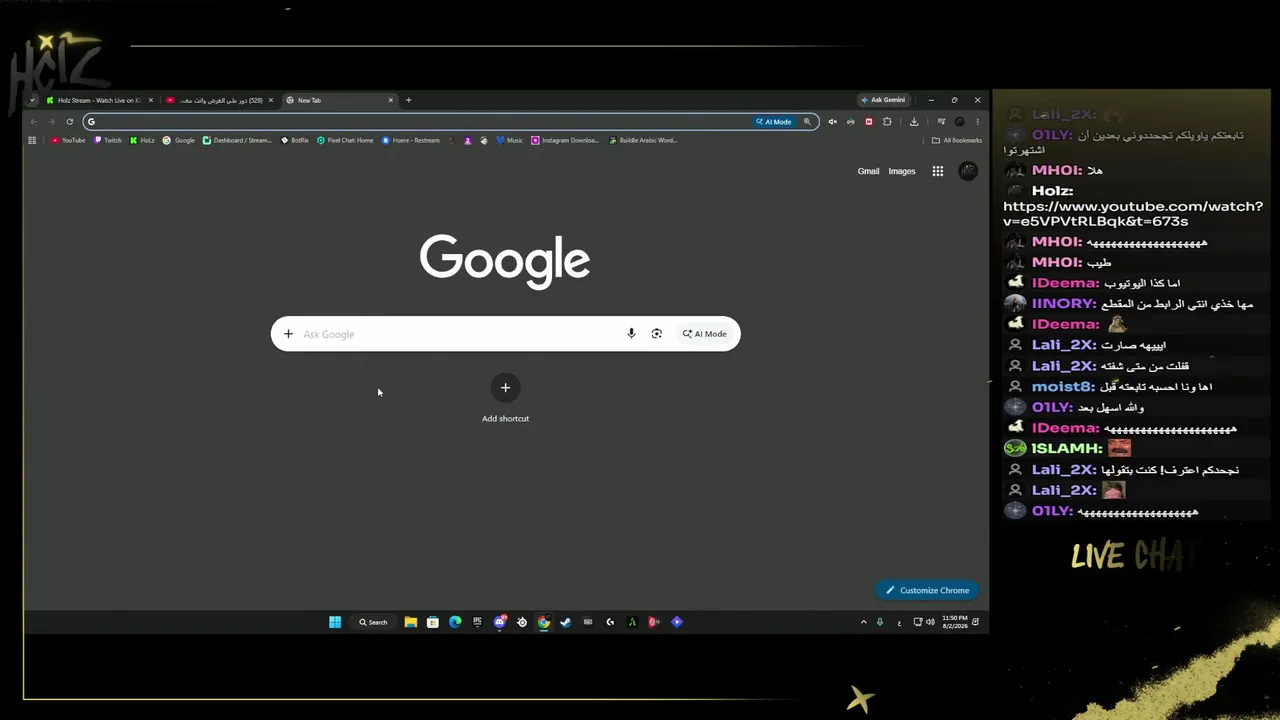Screen dimensions: 1280x720
Task: Open the Windows Start menu
Action: coord(335,622)
